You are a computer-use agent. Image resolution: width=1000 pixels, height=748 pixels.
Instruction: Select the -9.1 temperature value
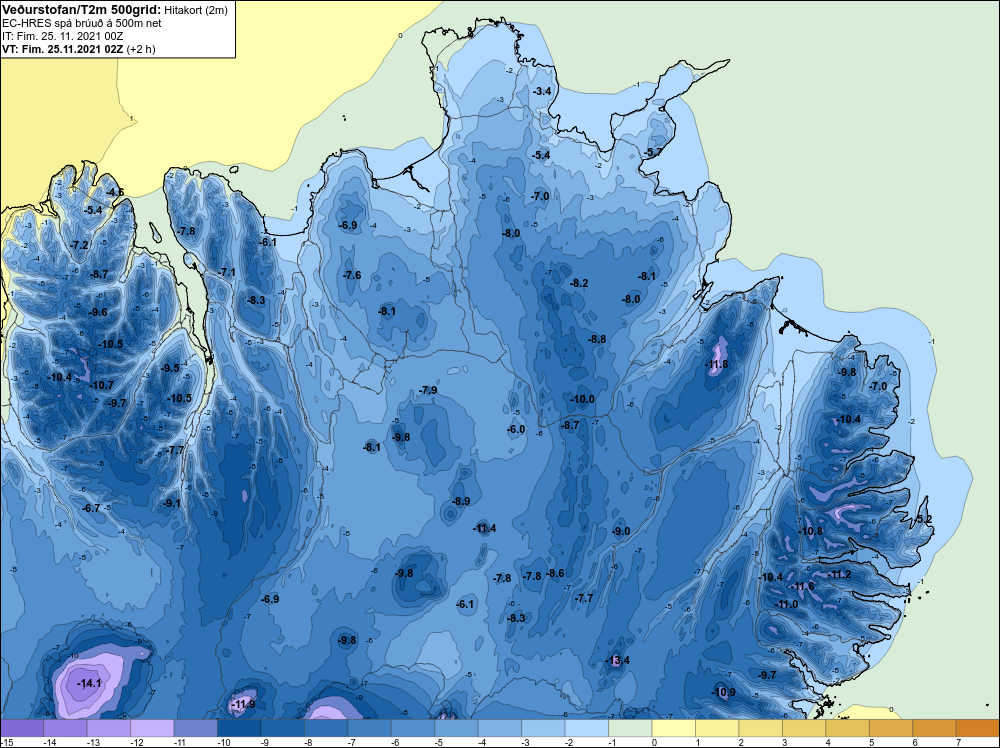(172, 503)
